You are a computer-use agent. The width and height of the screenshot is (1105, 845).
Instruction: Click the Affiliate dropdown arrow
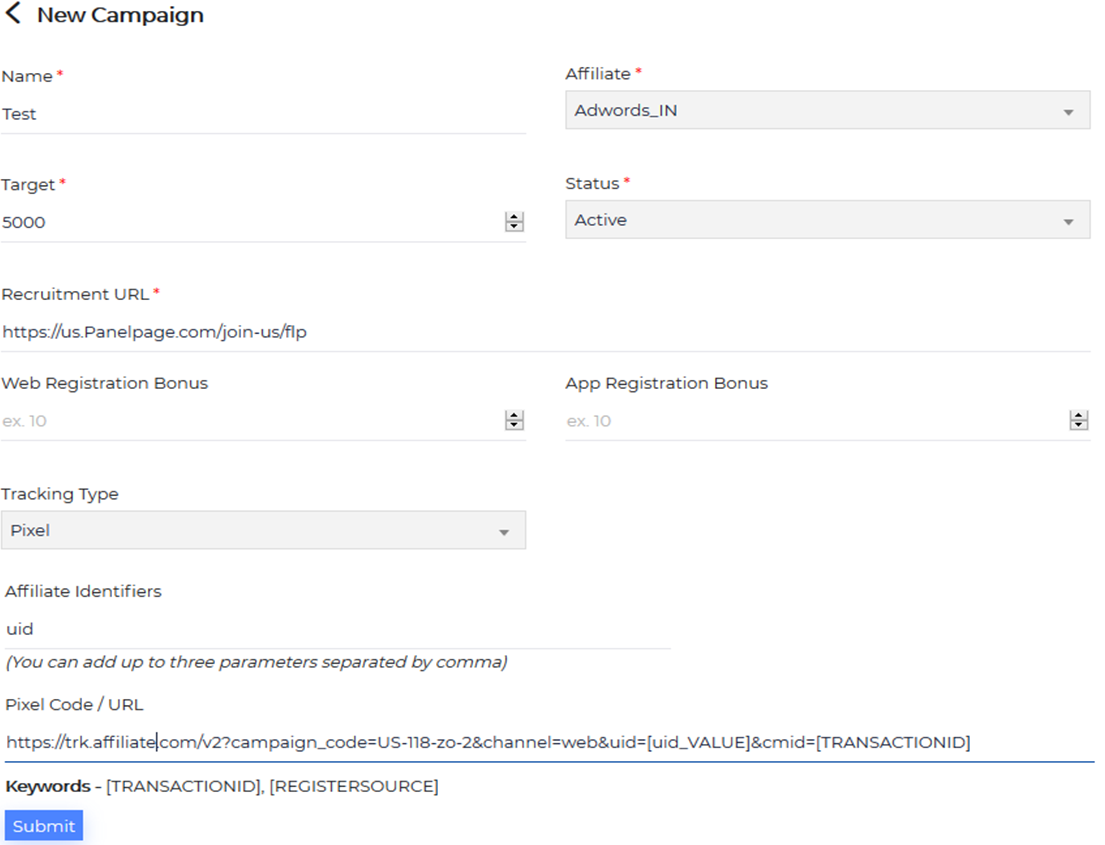click(x=1069, y=112)
